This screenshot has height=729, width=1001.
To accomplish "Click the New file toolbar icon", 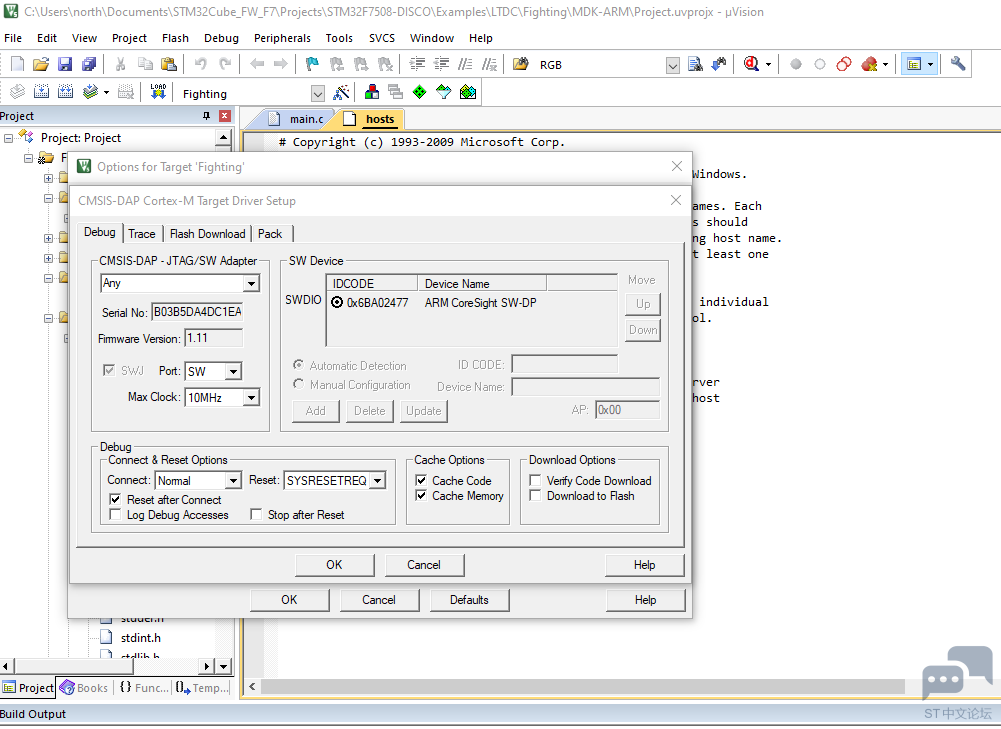I will pyautogui.click(x=17, y=64).
